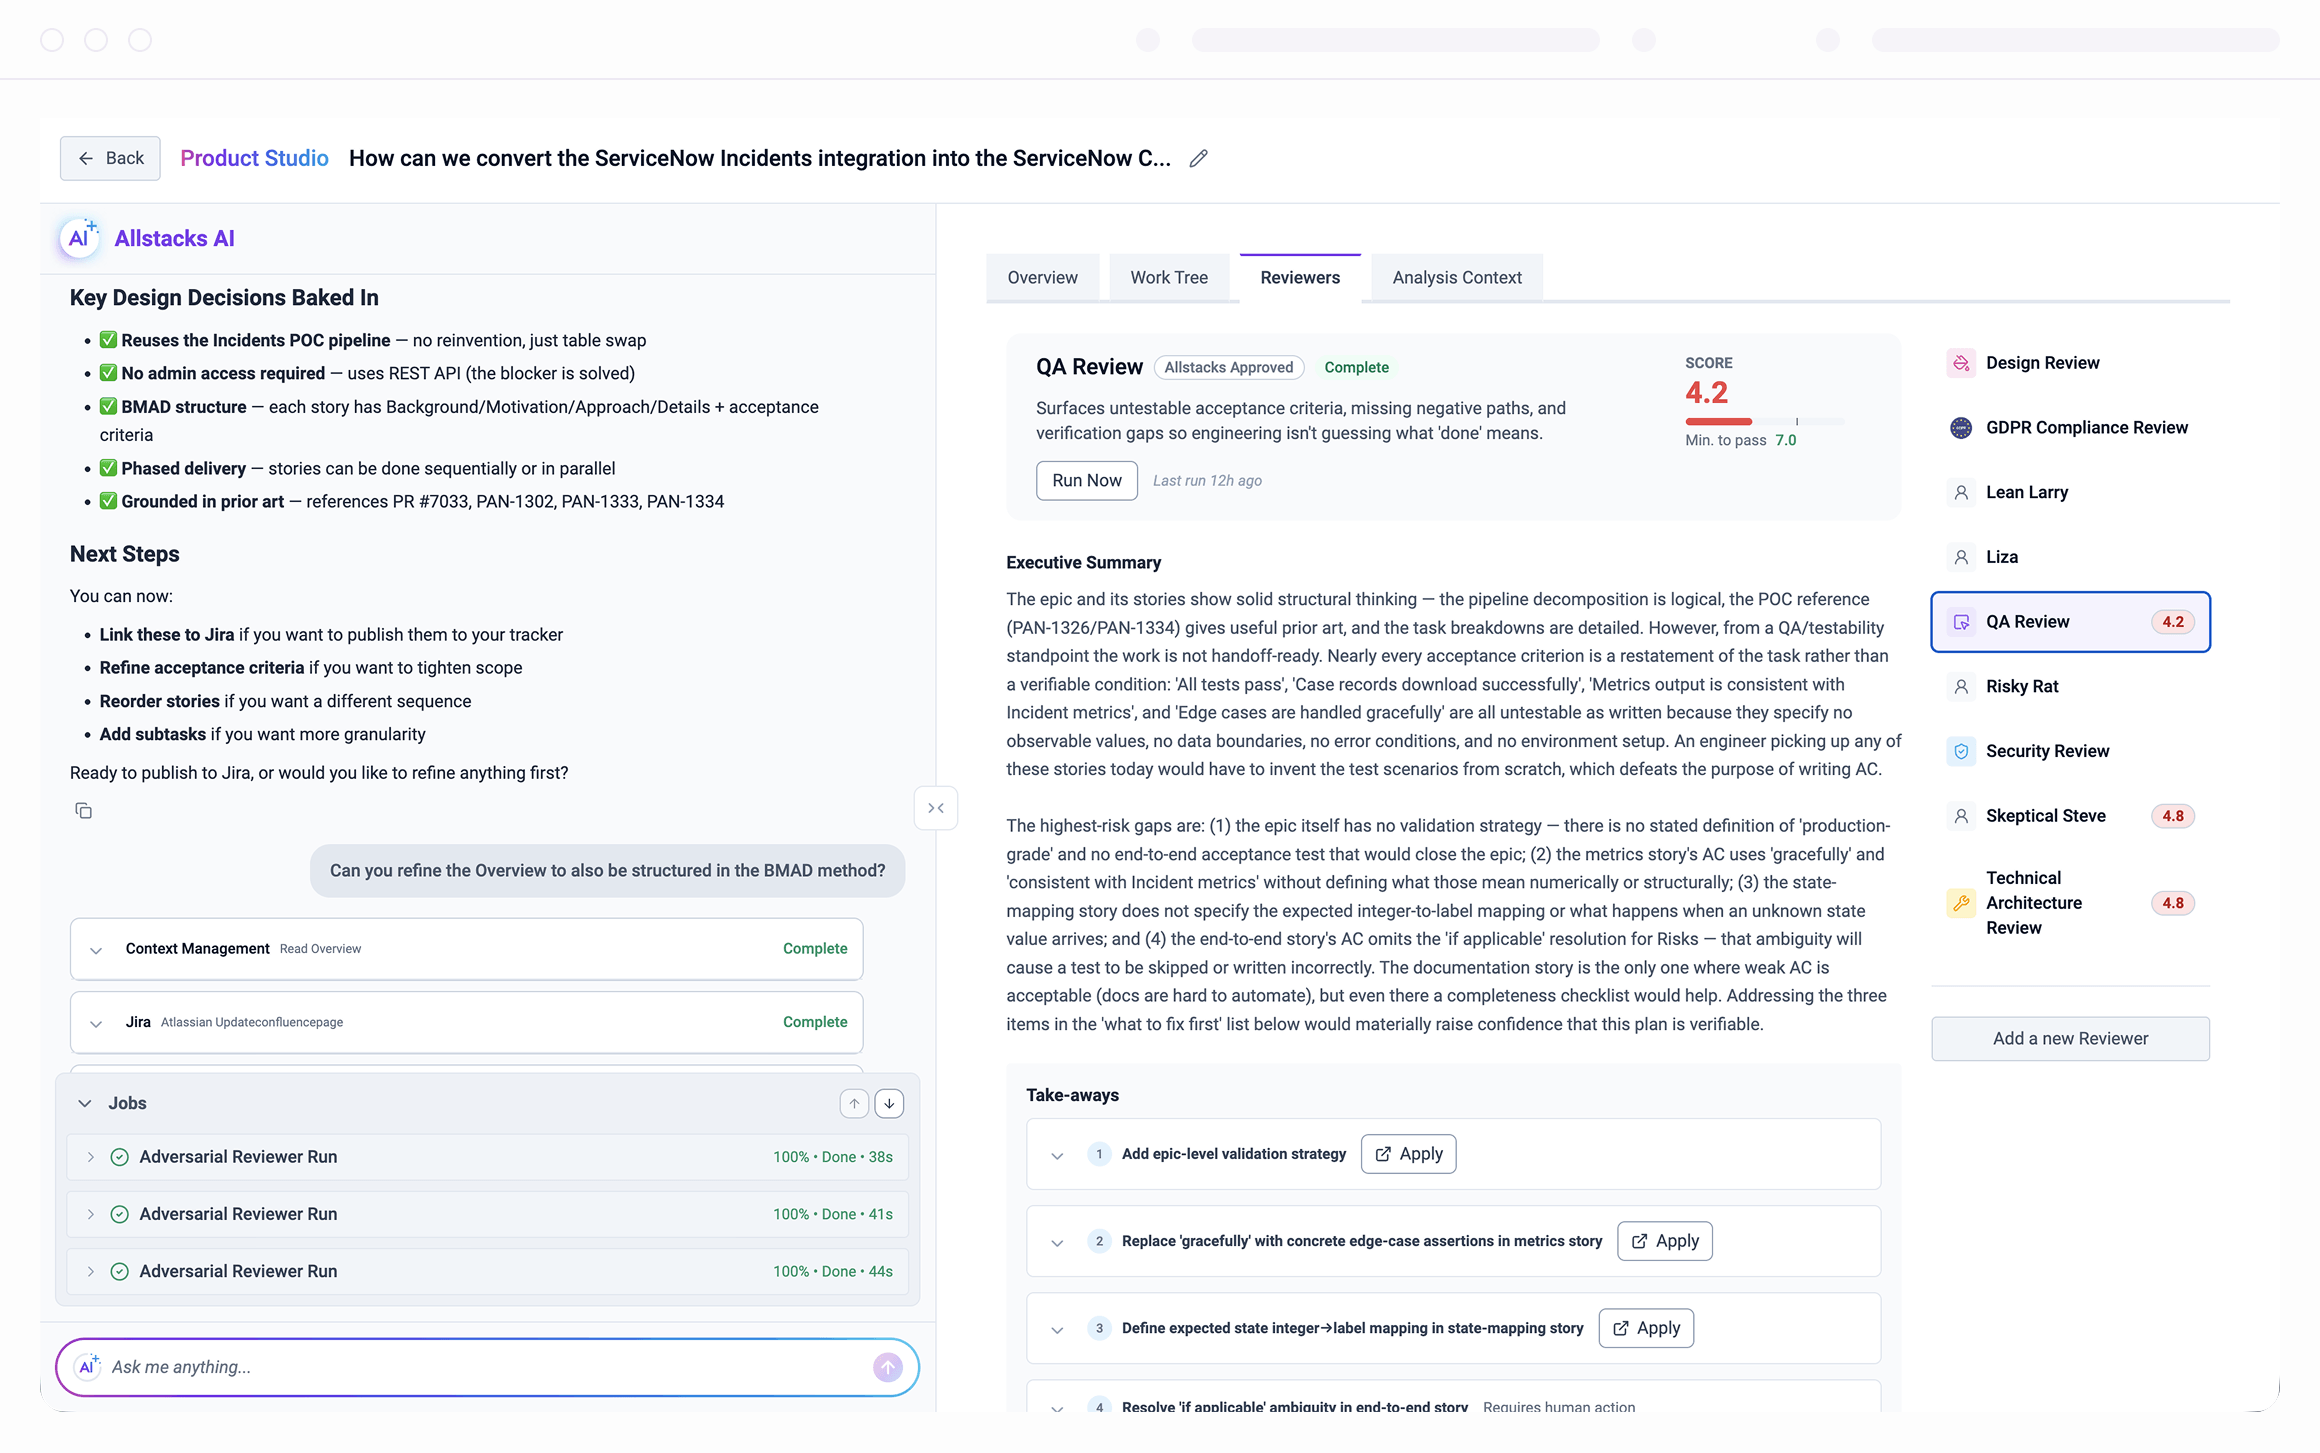
Task: Click the GDPR Compliance Review globe icon
Action: tap(1961, 428)
